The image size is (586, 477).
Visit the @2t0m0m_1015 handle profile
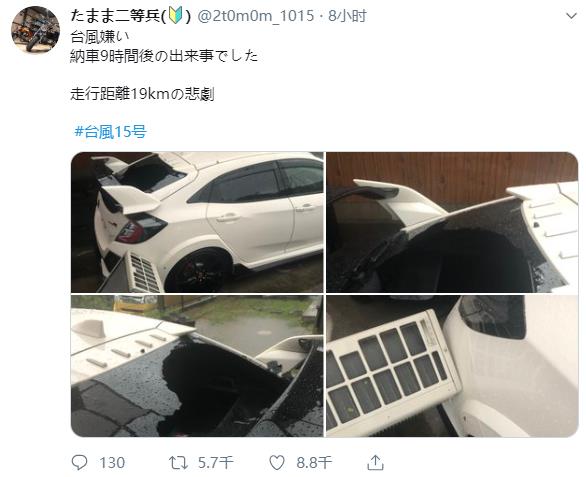tap(255, 16)
